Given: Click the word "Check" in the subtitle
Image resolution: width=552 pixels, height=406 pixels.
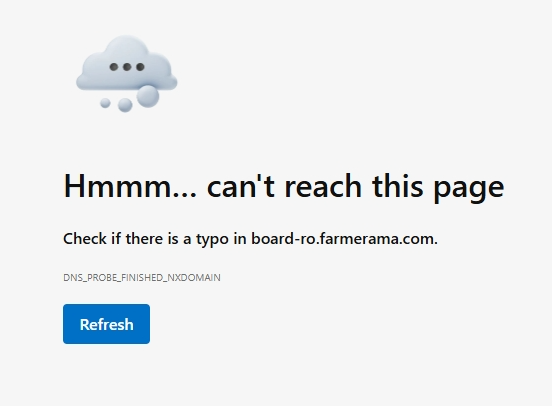Looking at the screenshot, I should click(x=85, y=238).
